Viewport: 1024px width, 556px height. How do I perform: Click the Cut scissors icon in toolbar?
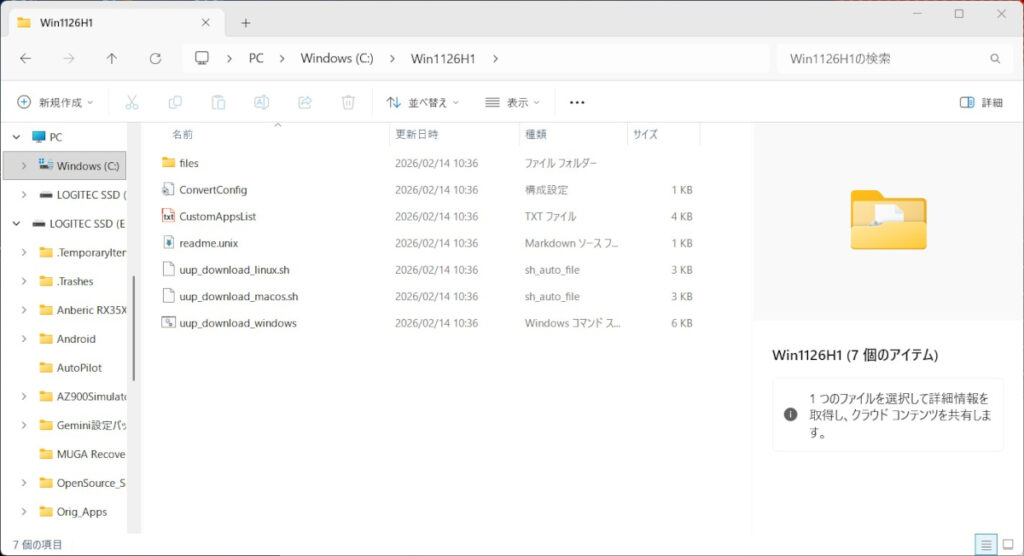click(132, 102)
